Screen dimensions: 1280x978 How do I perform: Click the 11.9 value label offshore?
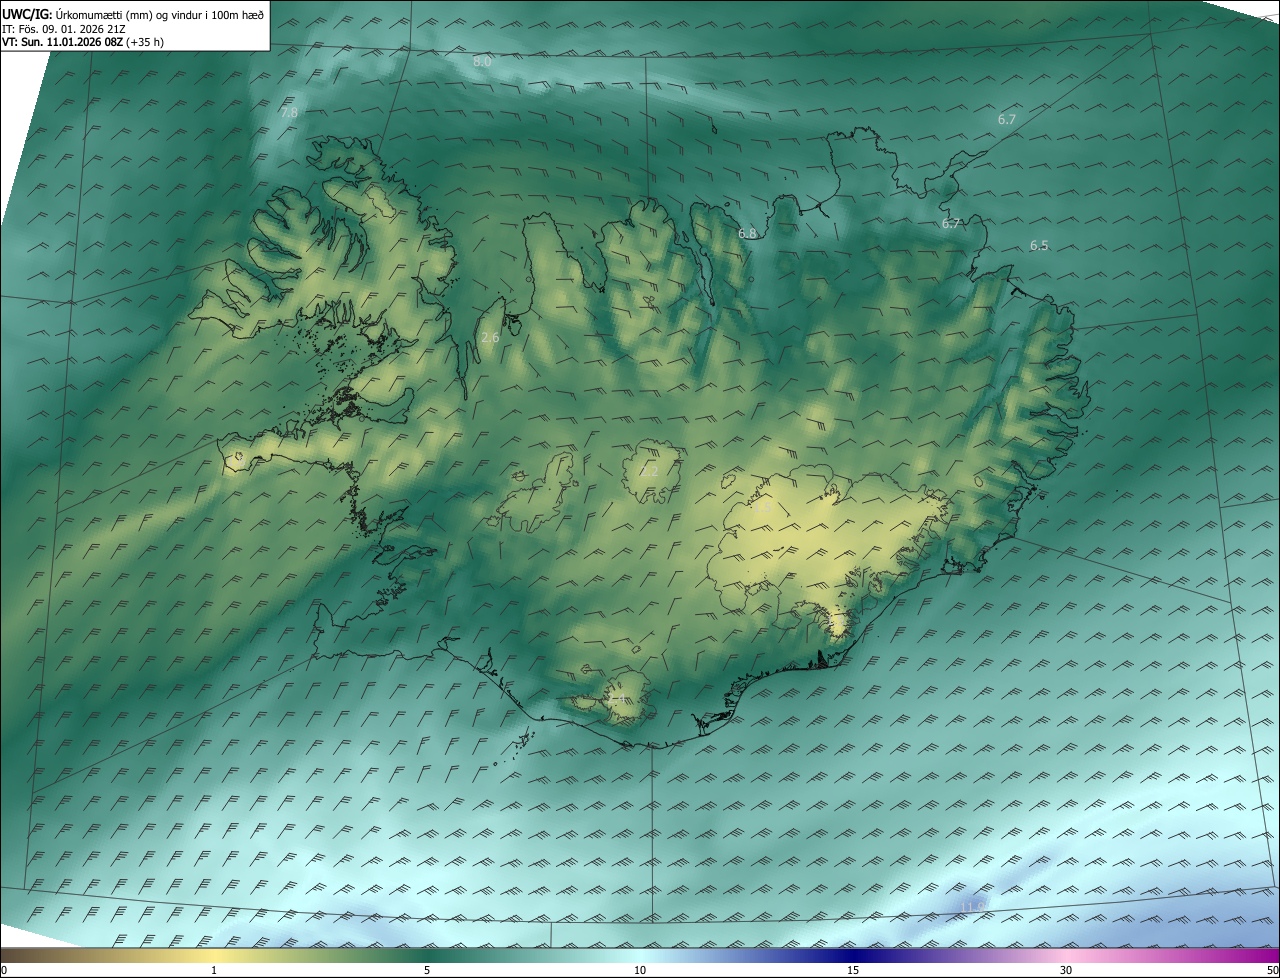972,907
